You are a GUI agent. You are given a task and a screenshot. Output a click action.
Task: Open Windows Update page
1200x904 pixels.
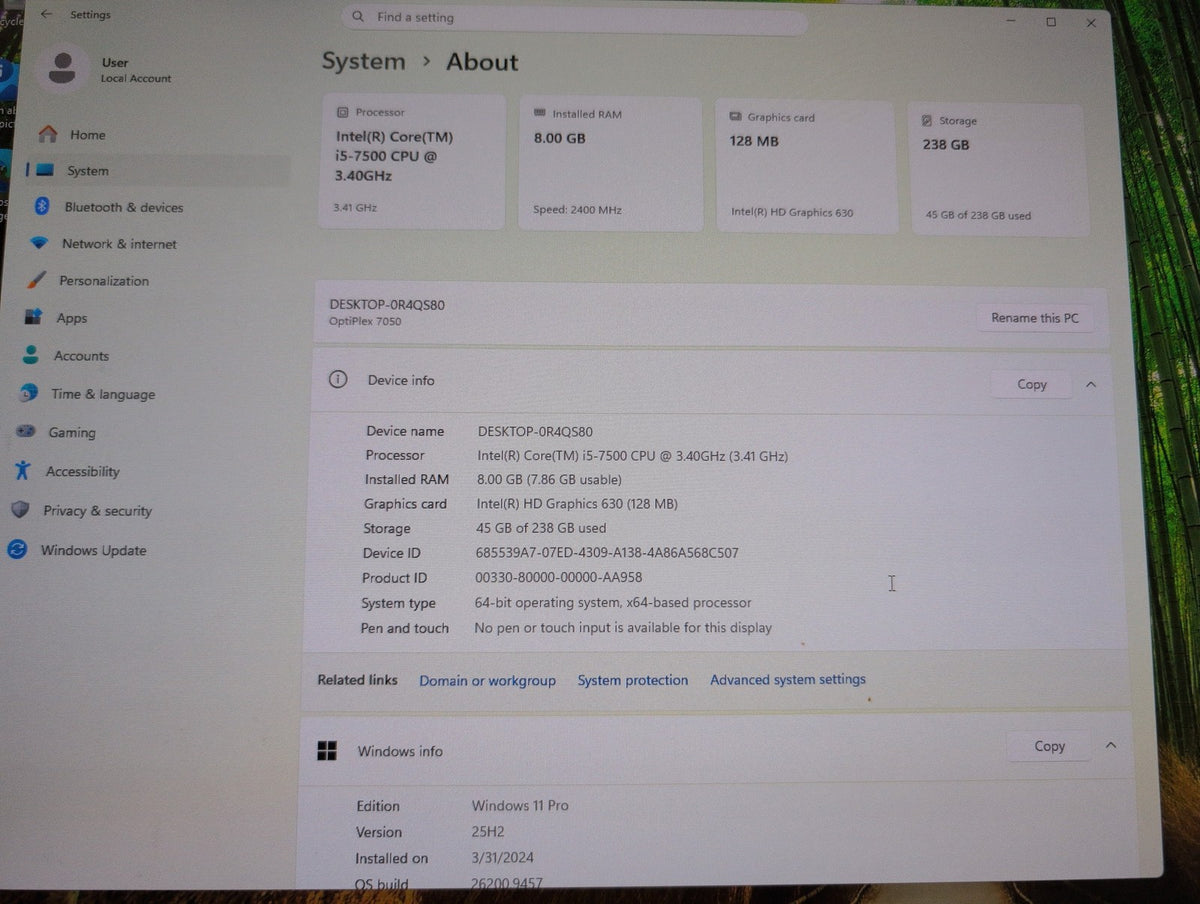point(93,550)
